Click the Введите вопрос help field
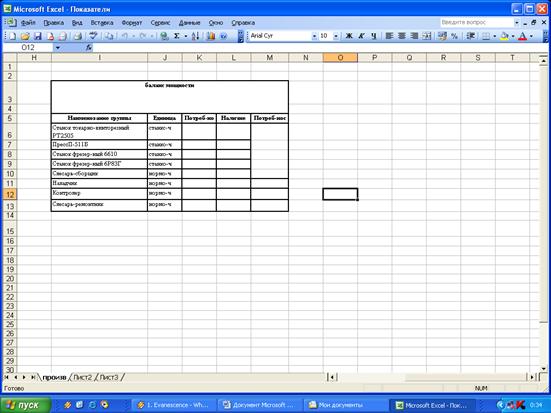This screenshot has width=551, height=413. point(477,22)
